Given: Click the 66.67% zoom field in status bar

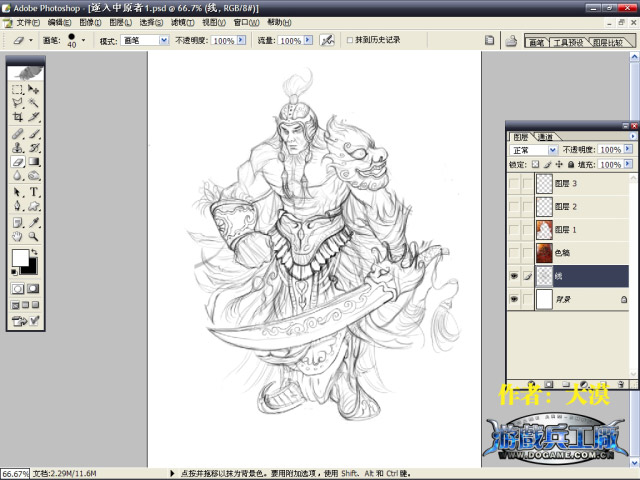Looking at the screenshot, I should pos(16,474).
